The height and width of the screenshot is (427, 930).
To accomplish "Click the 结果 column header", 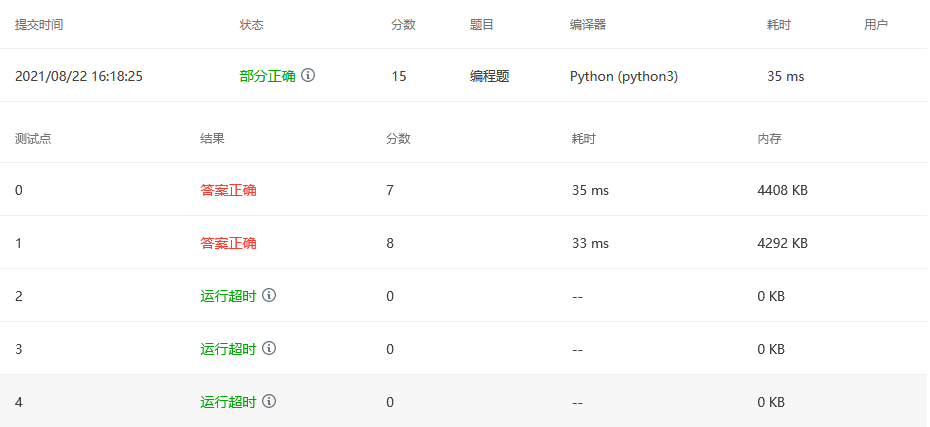I will pos(212,139).
